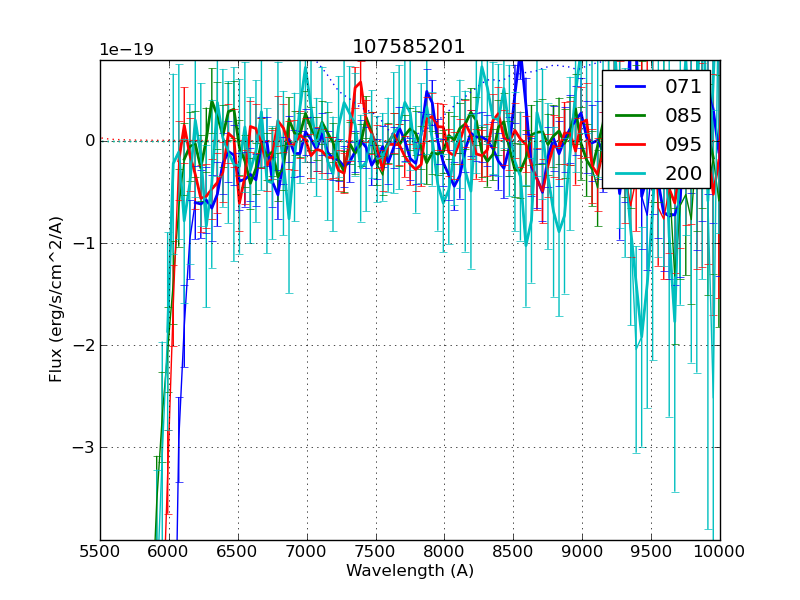The width and height of the screenshot is (800, 600).
Task: Select the 085 legend label
Action: pyautogui.click(x=683, y=116)
